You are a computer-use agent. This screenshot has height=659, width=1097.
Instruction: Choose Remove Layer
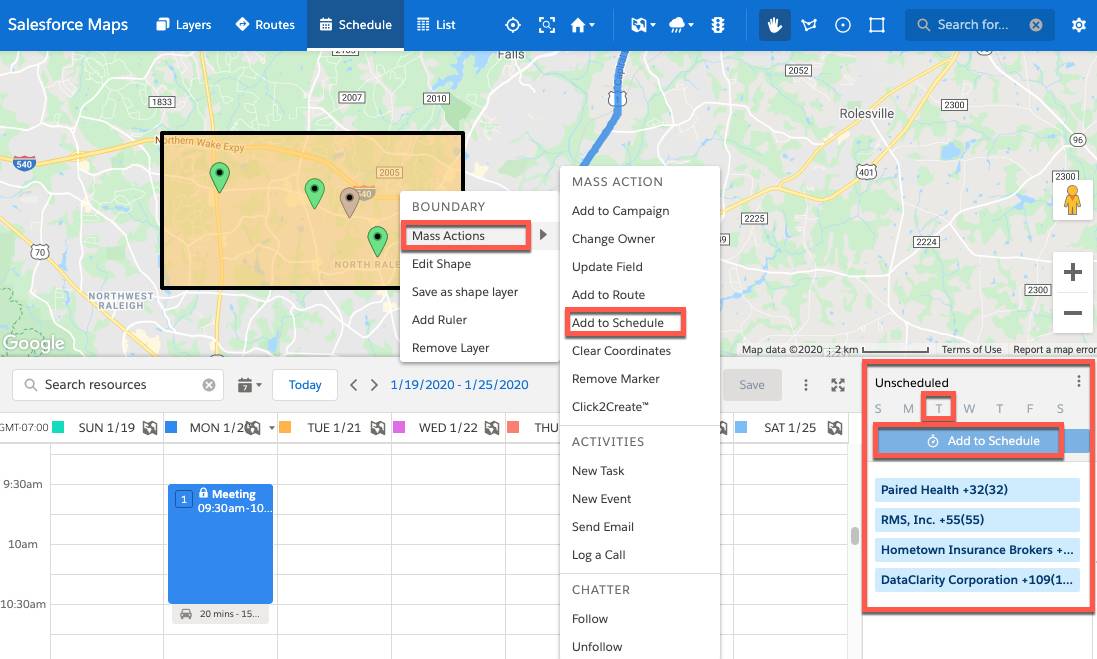(x=451, y=348)
